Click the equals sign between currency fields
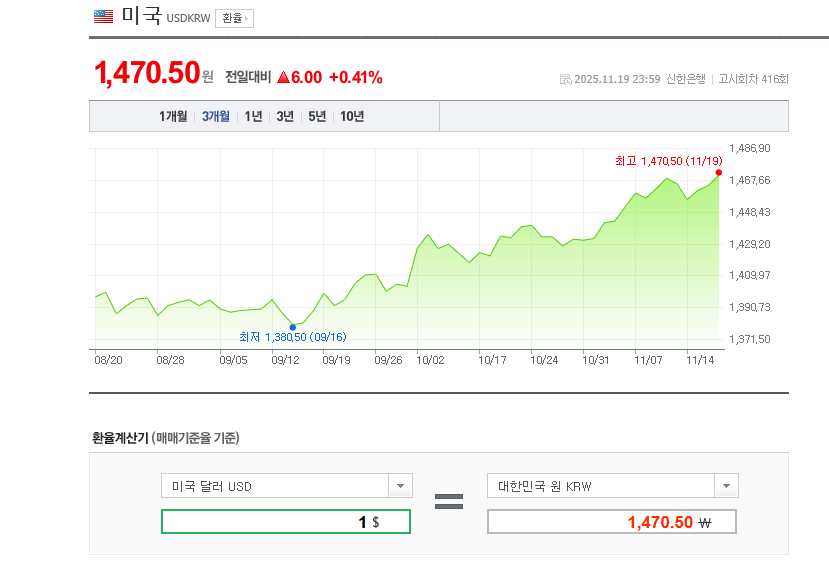 point(448,502)
